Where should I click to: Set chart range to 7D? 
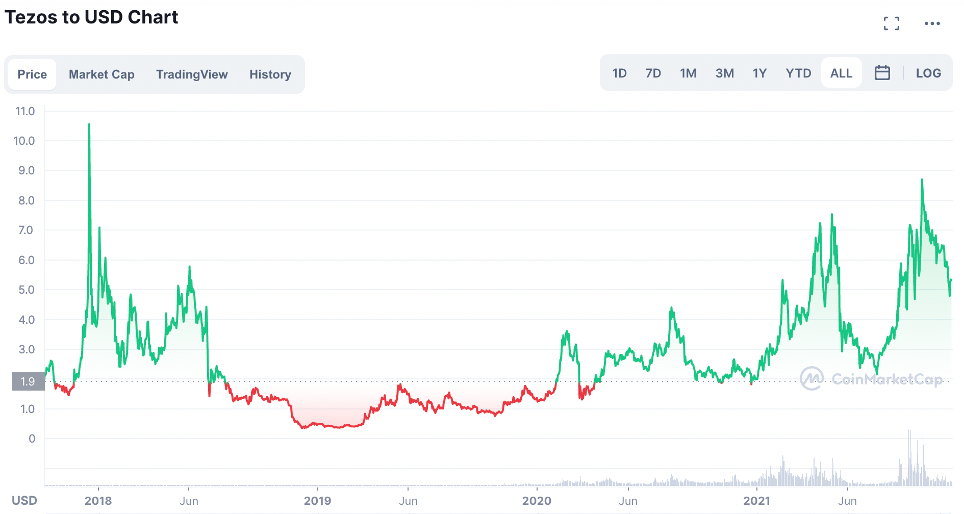[653, 73]
